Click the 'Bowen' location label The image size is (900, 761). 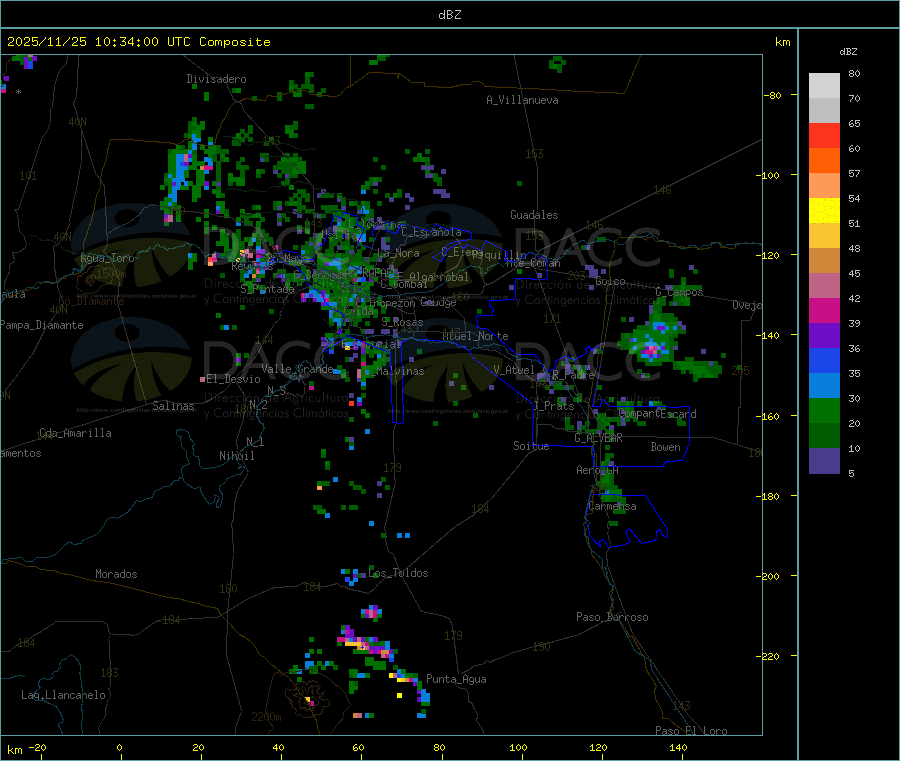pyautogui.click(x=666, y=448)
